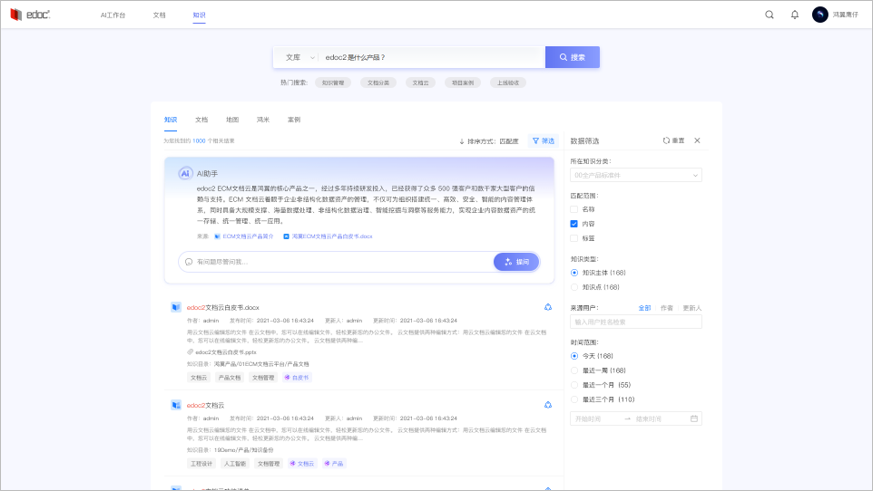Click the sort arrow icon by 排序方式
873x491 pixels.
click(x=462, y=141)
